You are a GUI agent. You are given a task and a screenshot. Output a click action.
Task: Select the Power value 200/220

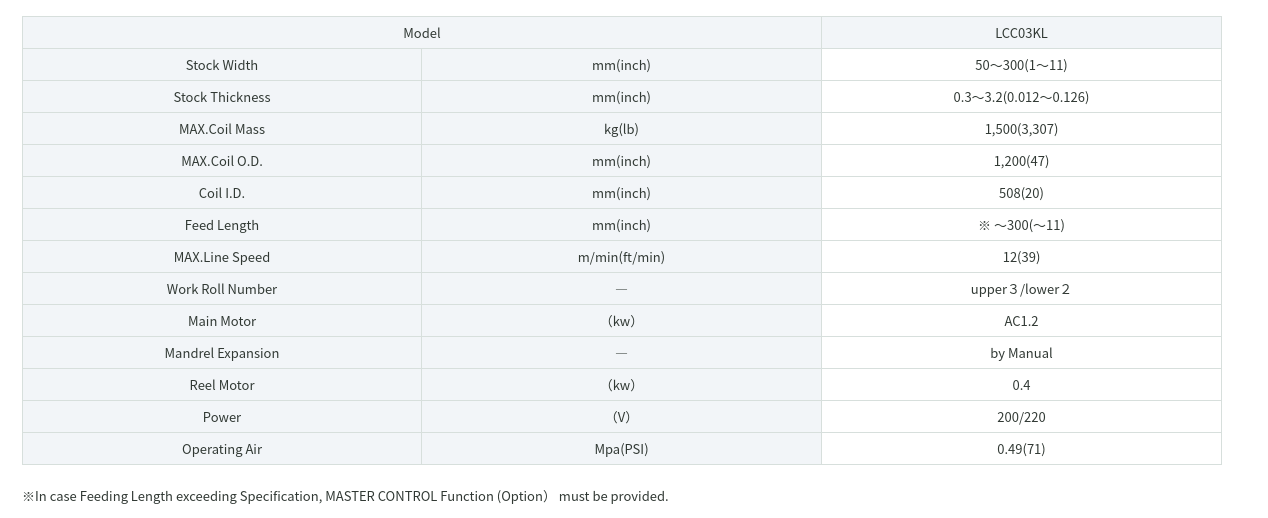1021,417
